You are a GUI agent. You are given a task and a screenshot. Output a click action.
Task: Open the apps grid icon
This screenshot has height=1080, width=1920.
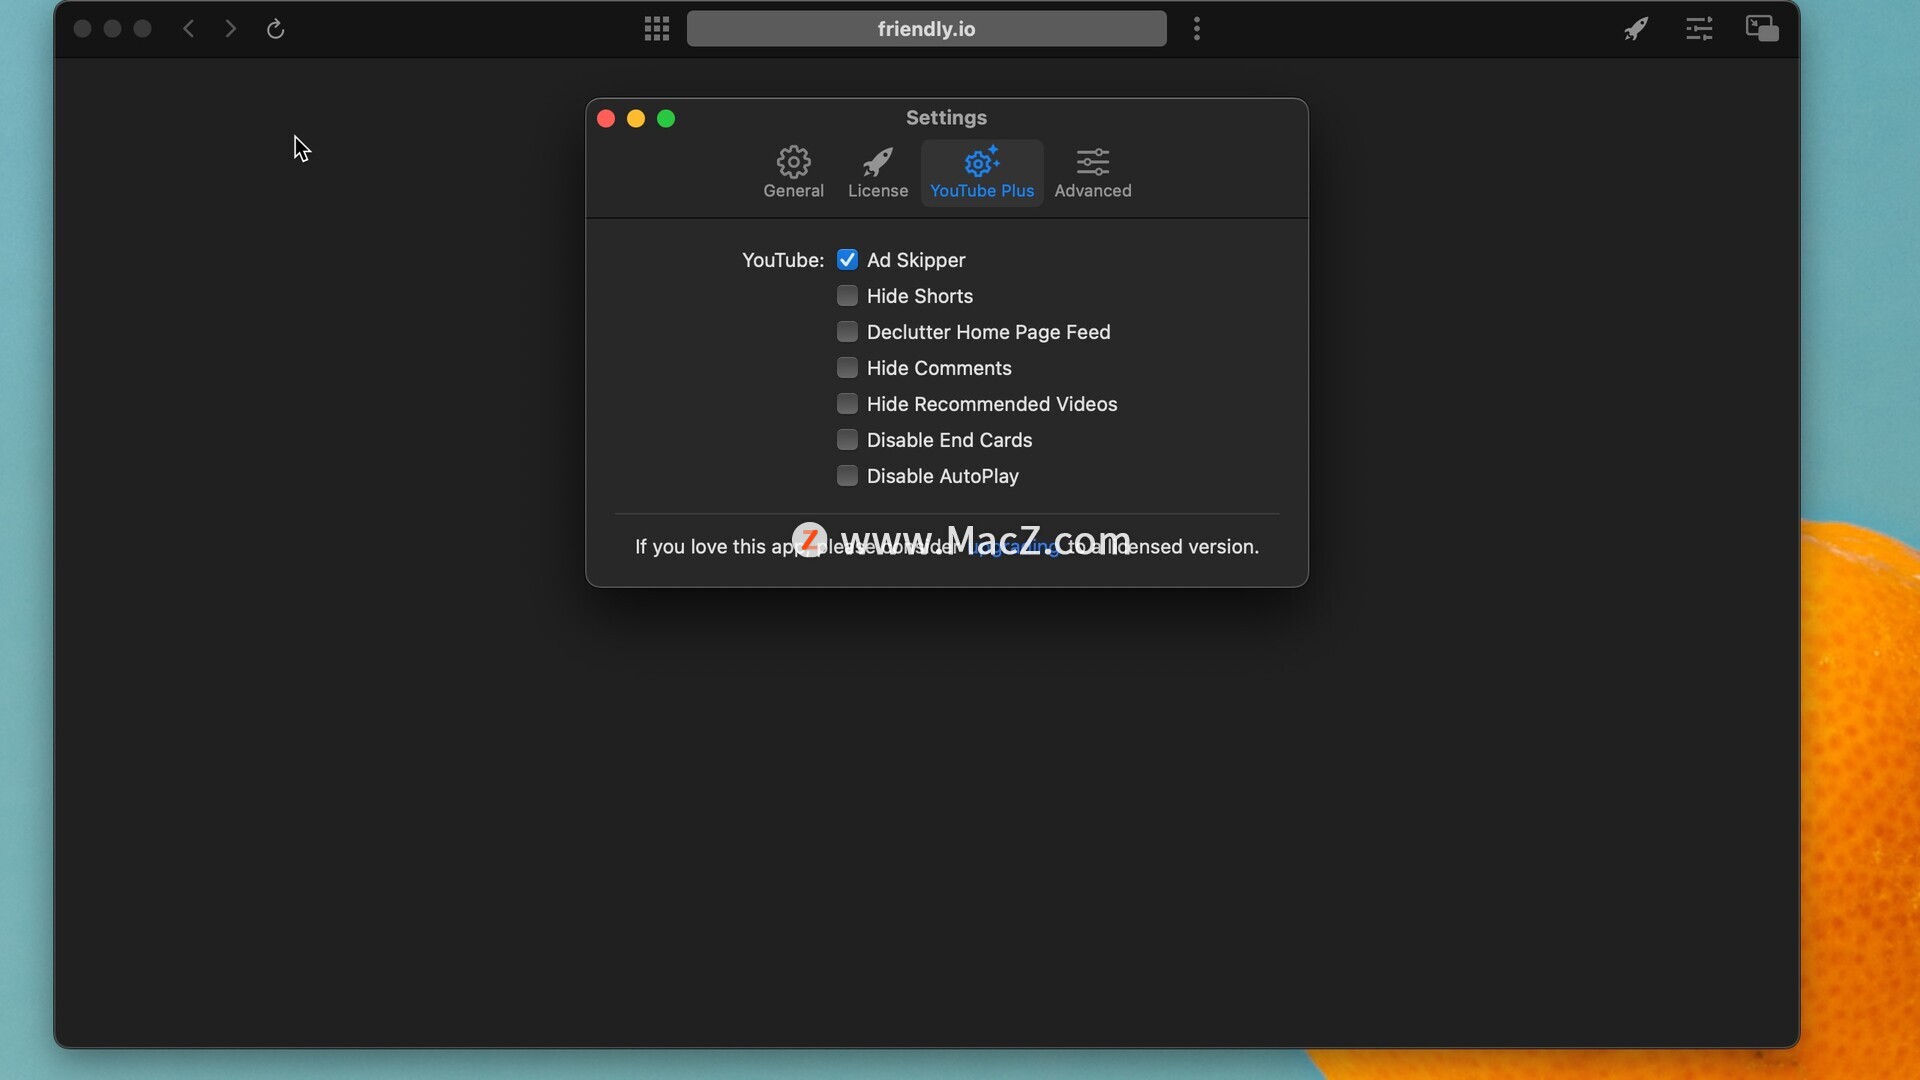tap(657, 29)
